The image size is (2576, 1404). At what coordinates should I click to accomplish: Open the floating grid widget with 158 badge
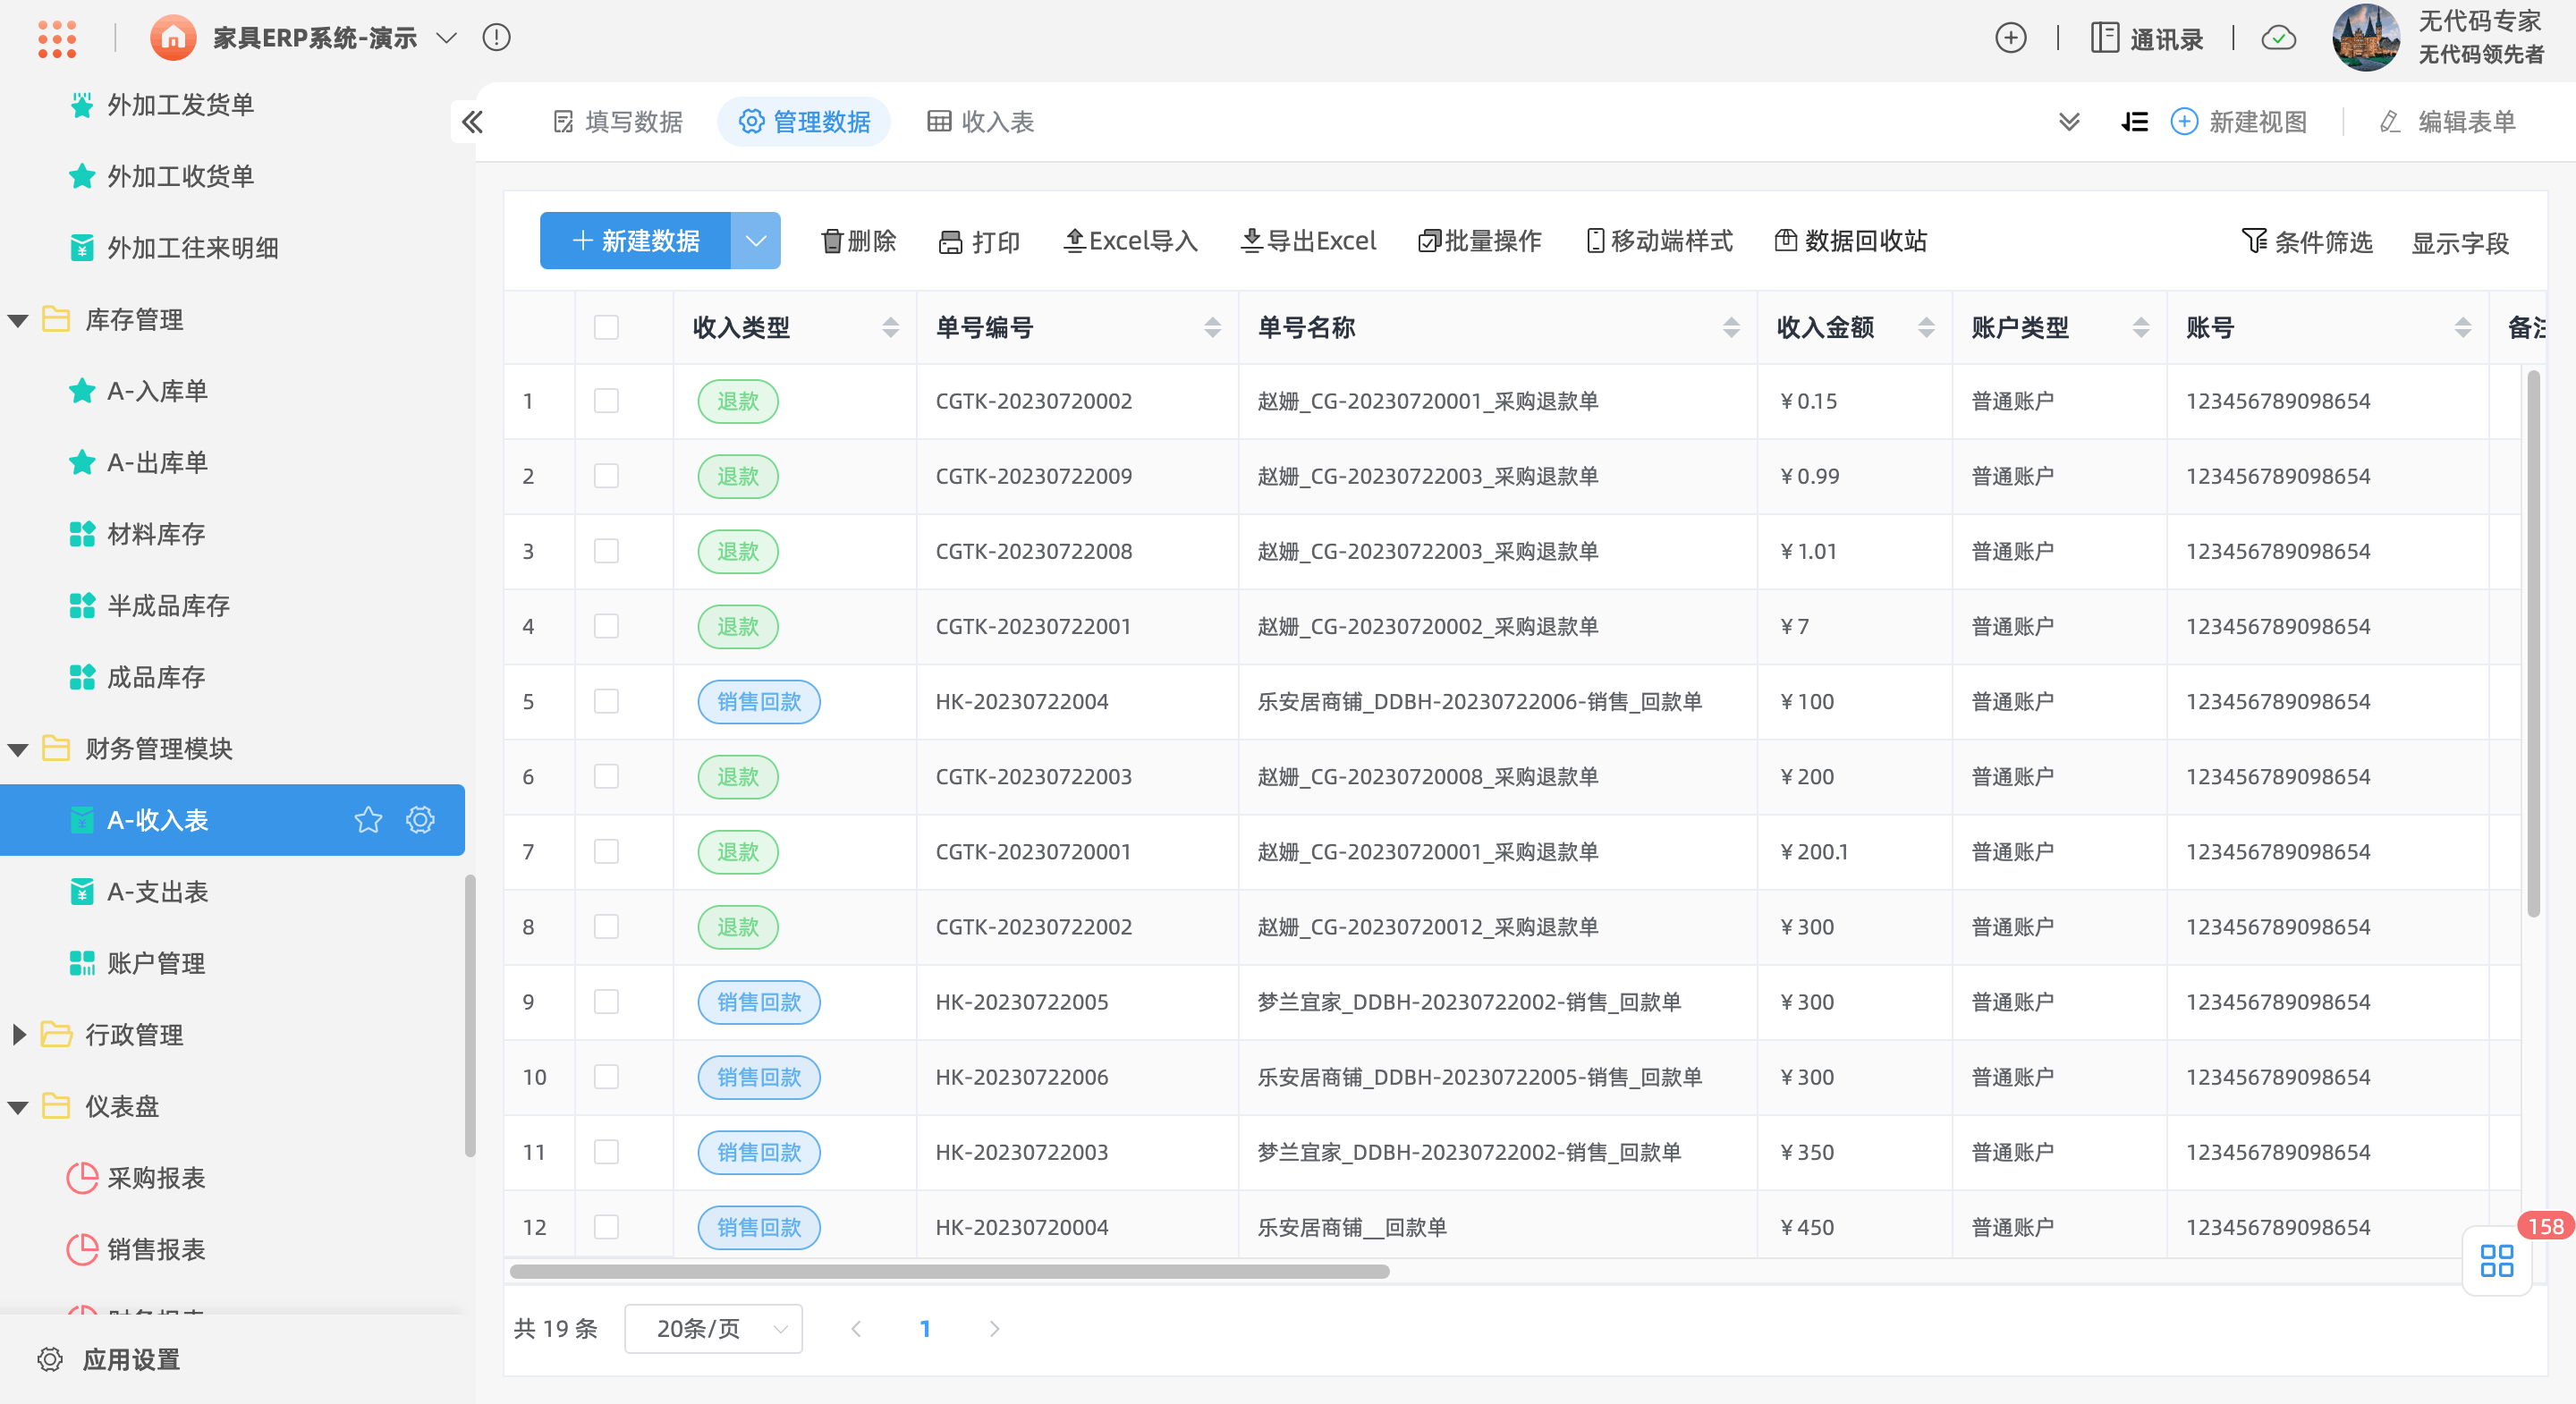pos(2496,1260)
